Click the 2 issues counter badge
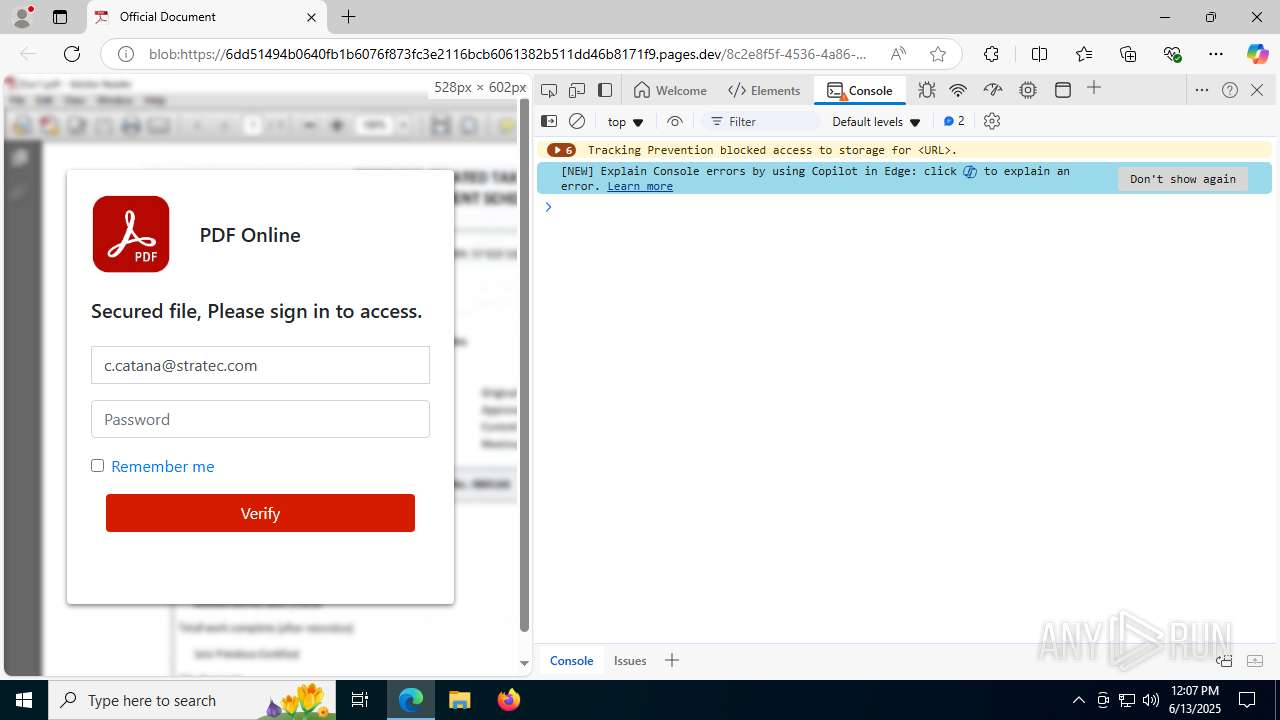 954,121
